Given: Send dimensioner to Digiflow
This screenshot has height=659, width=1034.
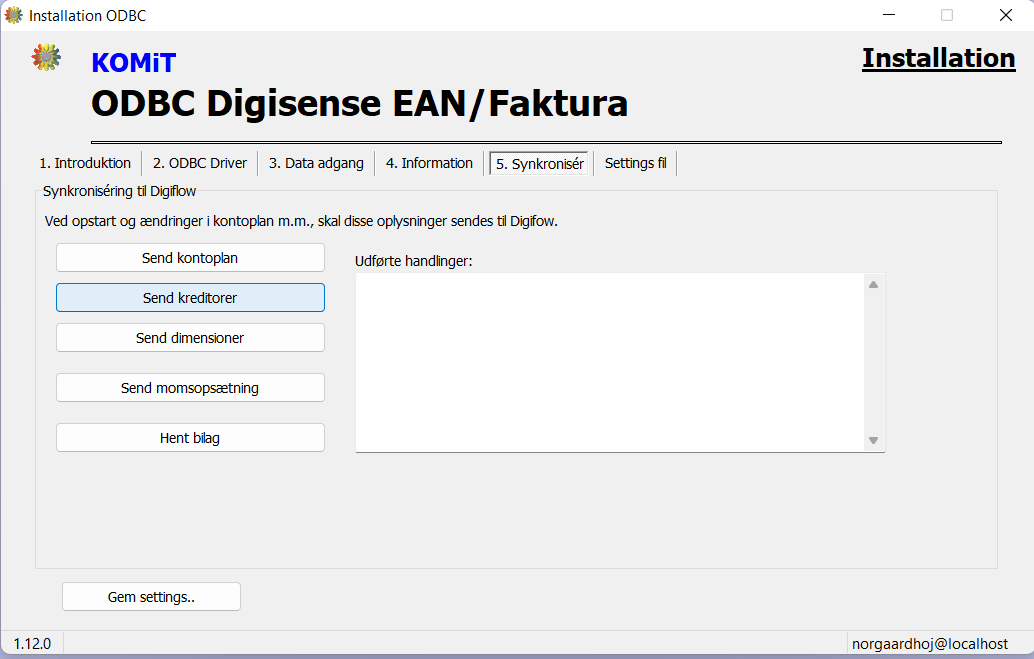Looking at the screenshot, I should coord(190,338).
